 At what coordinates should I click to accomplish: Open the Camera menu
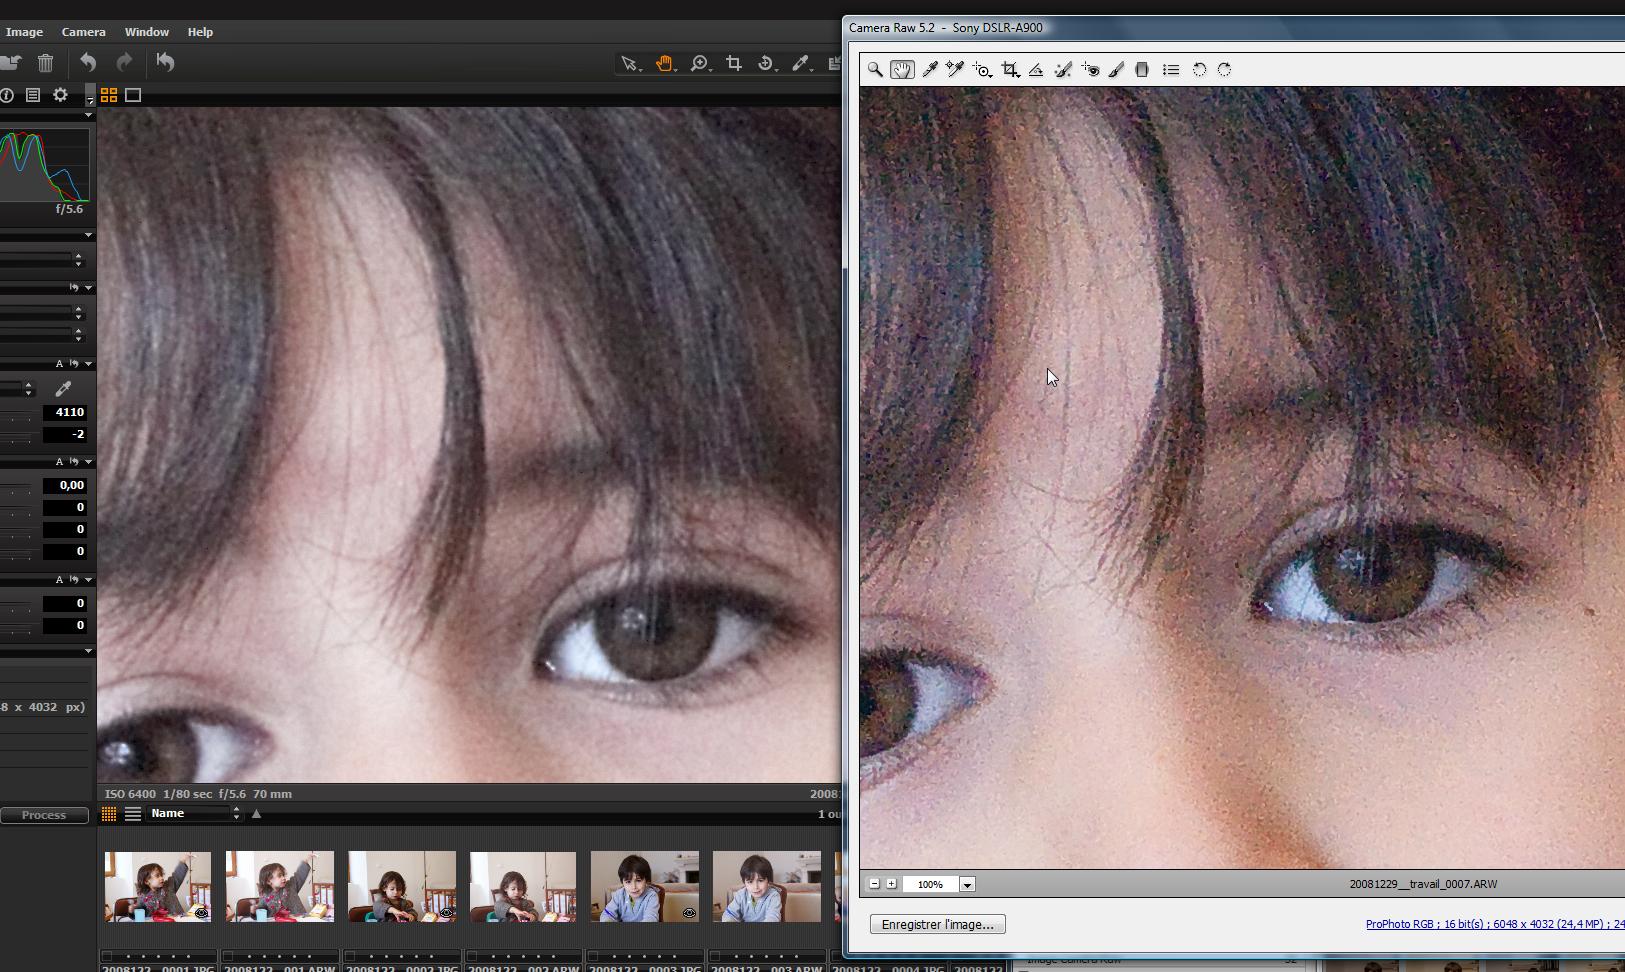83,32
